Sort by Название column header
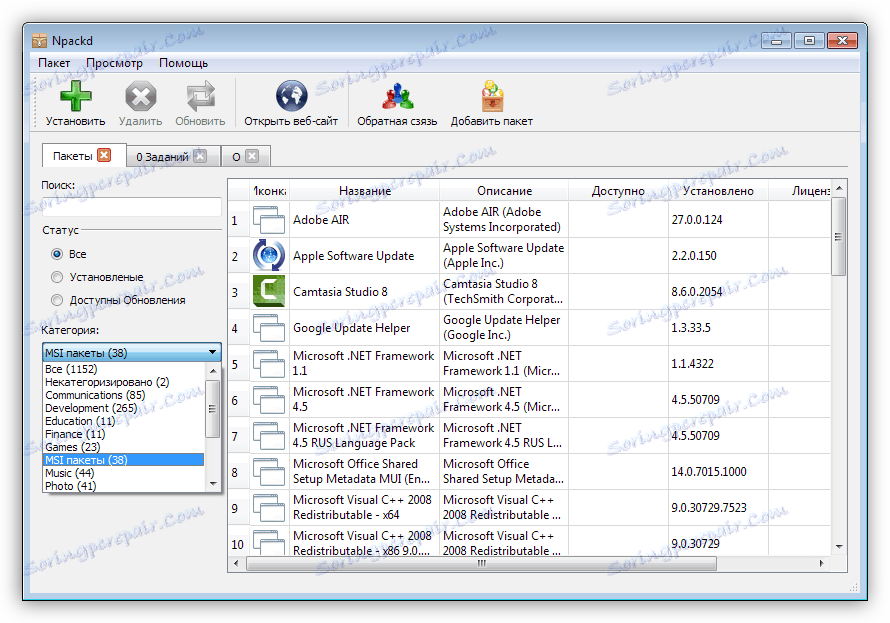This screenshot has height=623, width=890. coord(364,191)
